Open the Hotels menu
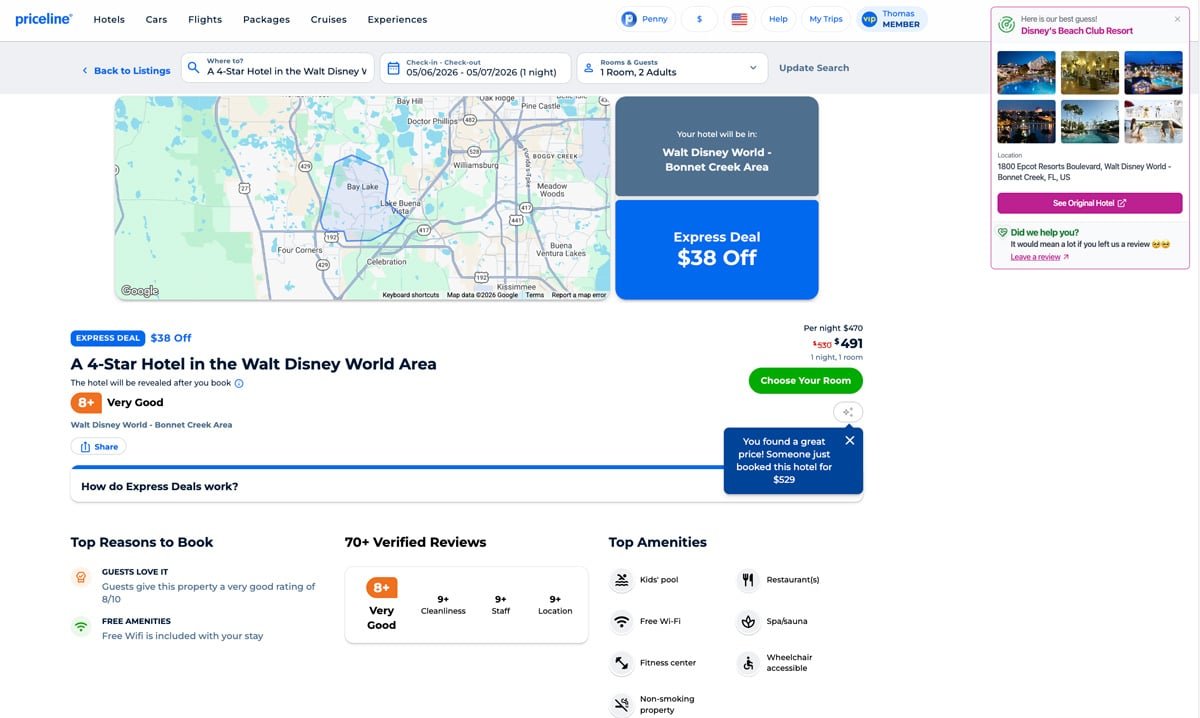The height and width of the screenshot is (718, 1200). pos(109,19)
